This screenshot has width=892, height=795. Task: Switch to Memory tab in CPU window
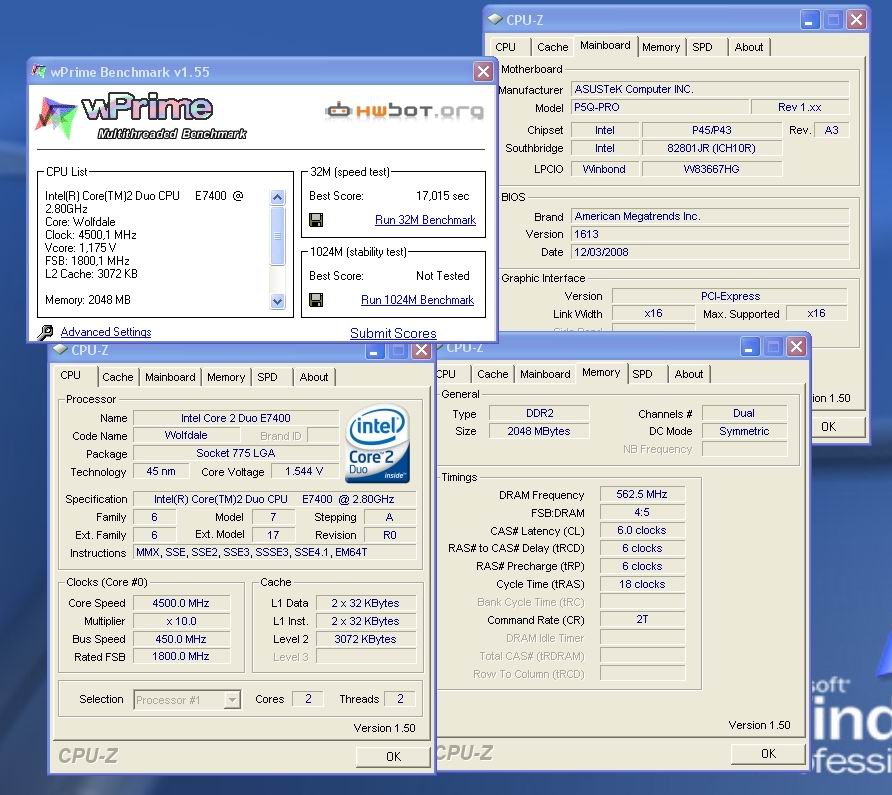point(226,377)
